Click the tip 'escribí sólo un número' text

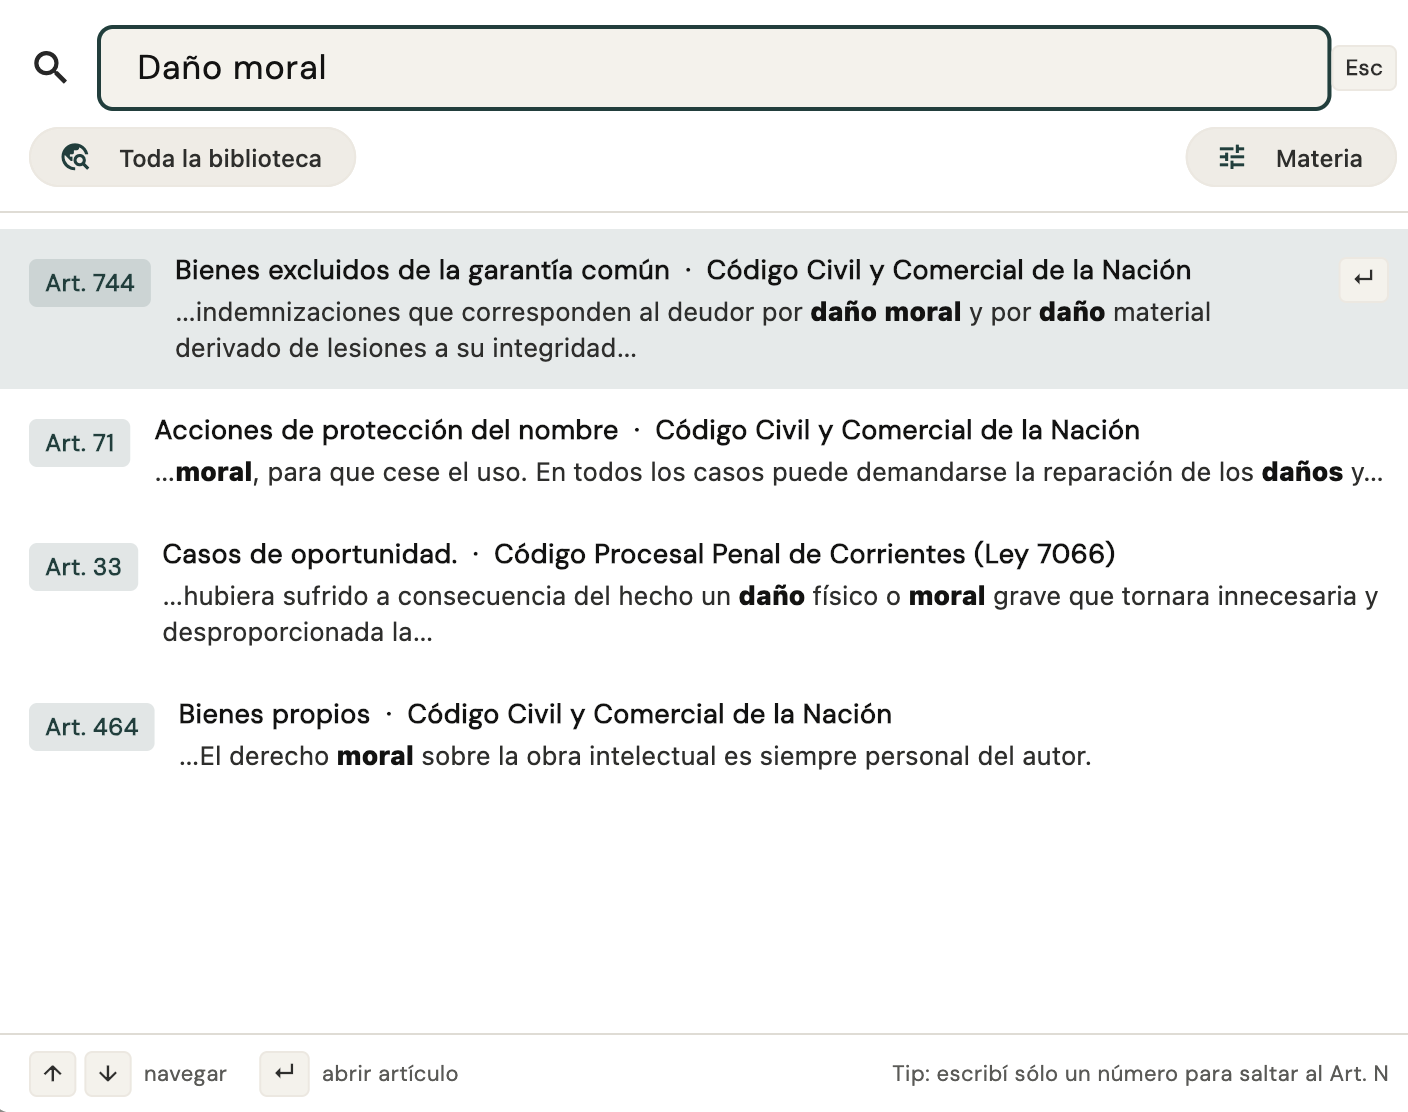(x=1141, y=1074)
